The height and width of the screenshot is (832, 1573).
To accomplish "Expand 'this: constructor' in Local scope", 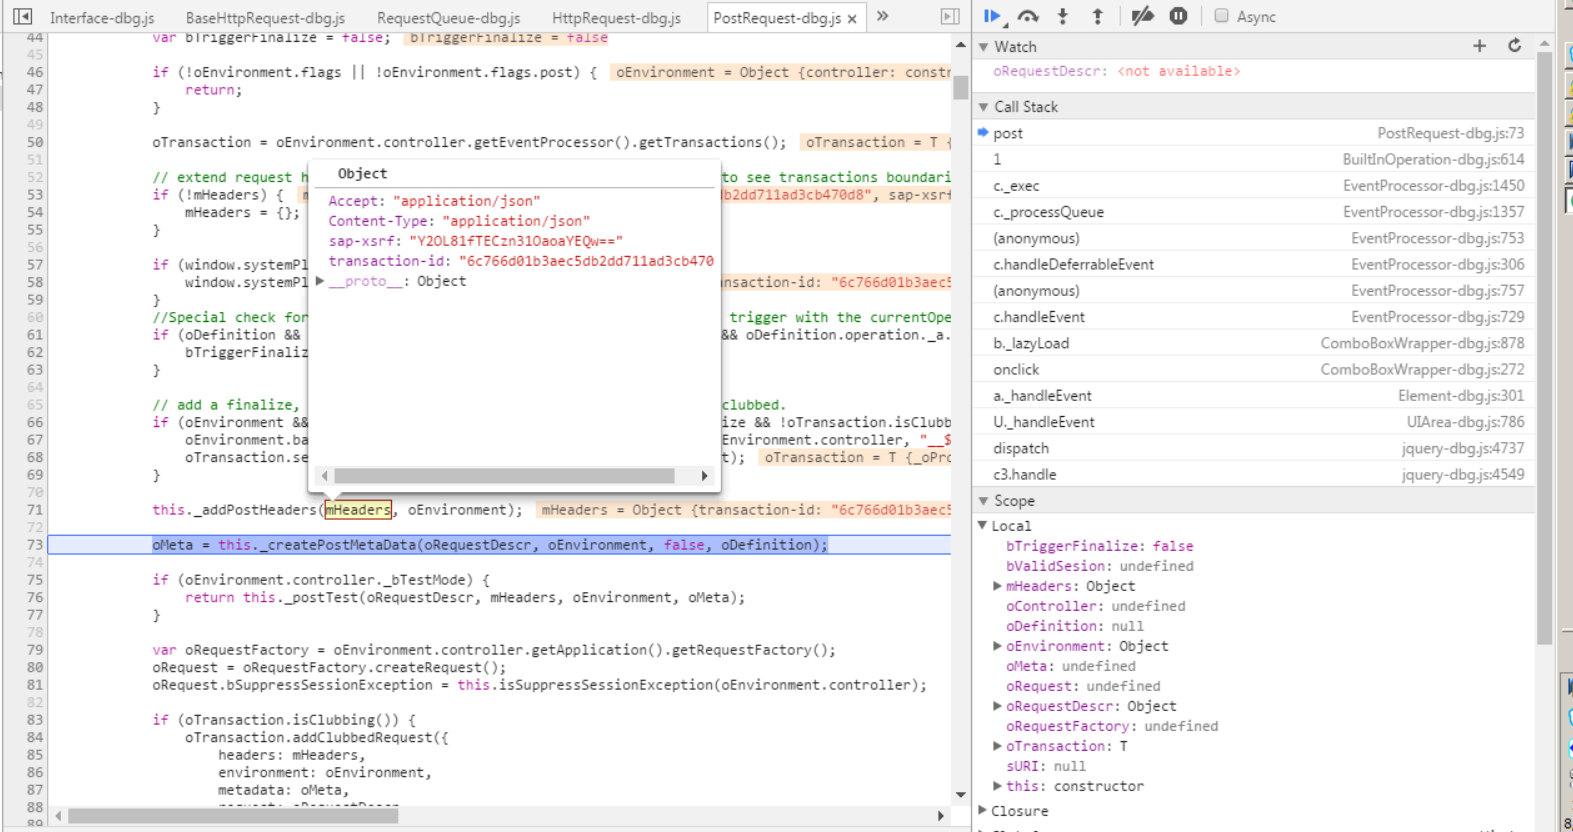I will pyautogui.click(x=997, y=786).
